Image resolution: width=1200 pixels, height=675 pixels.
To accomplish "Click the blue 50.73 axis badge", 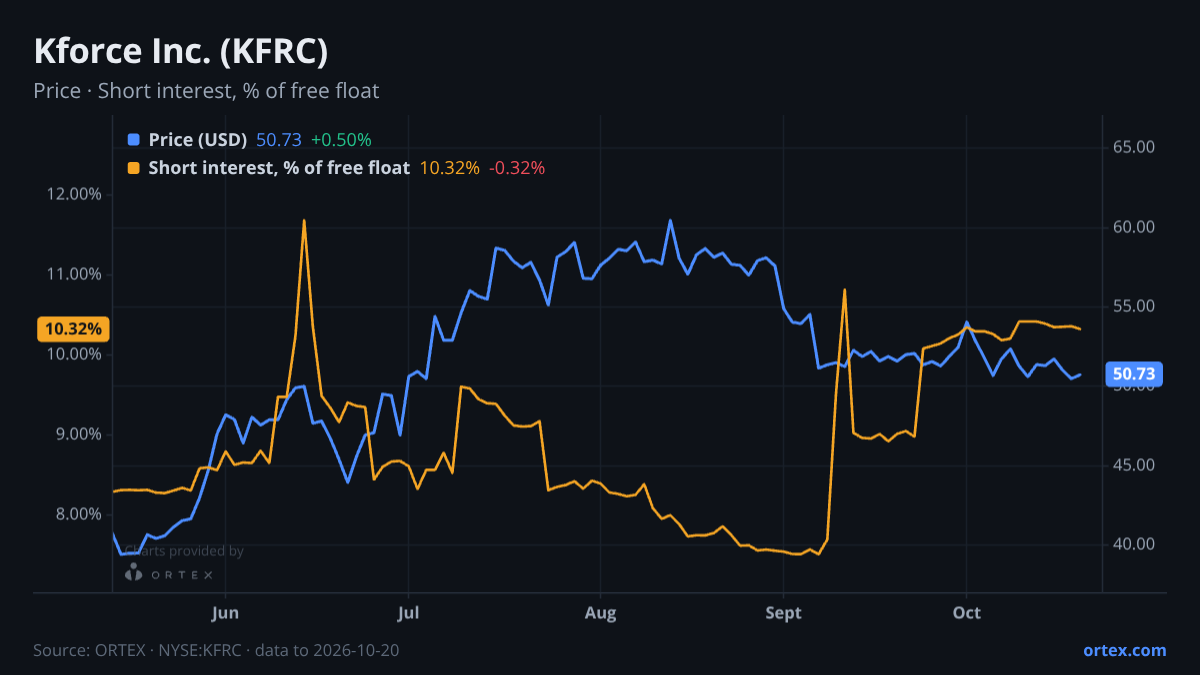I will [1134, 375].
